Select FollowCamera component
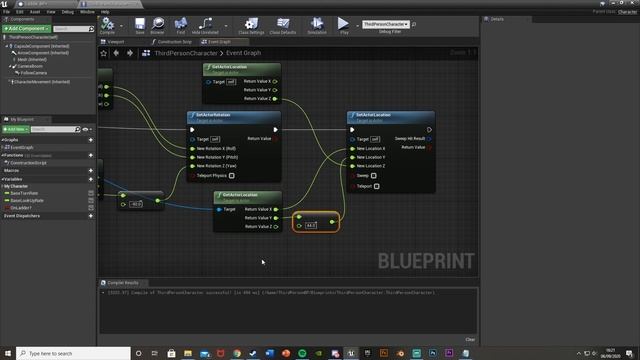Image resolution: width=640 pixels, height=360 pixels. (33, 73)
